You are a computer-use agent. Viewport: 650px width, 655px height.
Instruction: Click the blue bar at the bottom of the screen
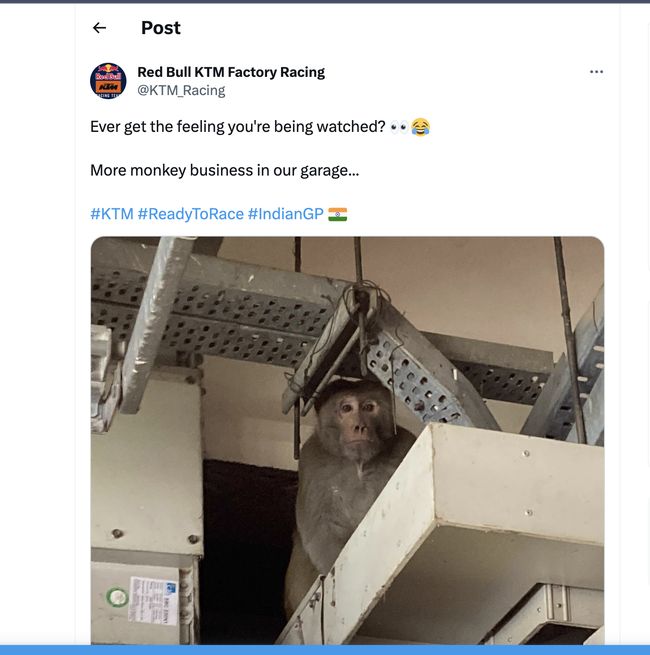click(325, 650)
